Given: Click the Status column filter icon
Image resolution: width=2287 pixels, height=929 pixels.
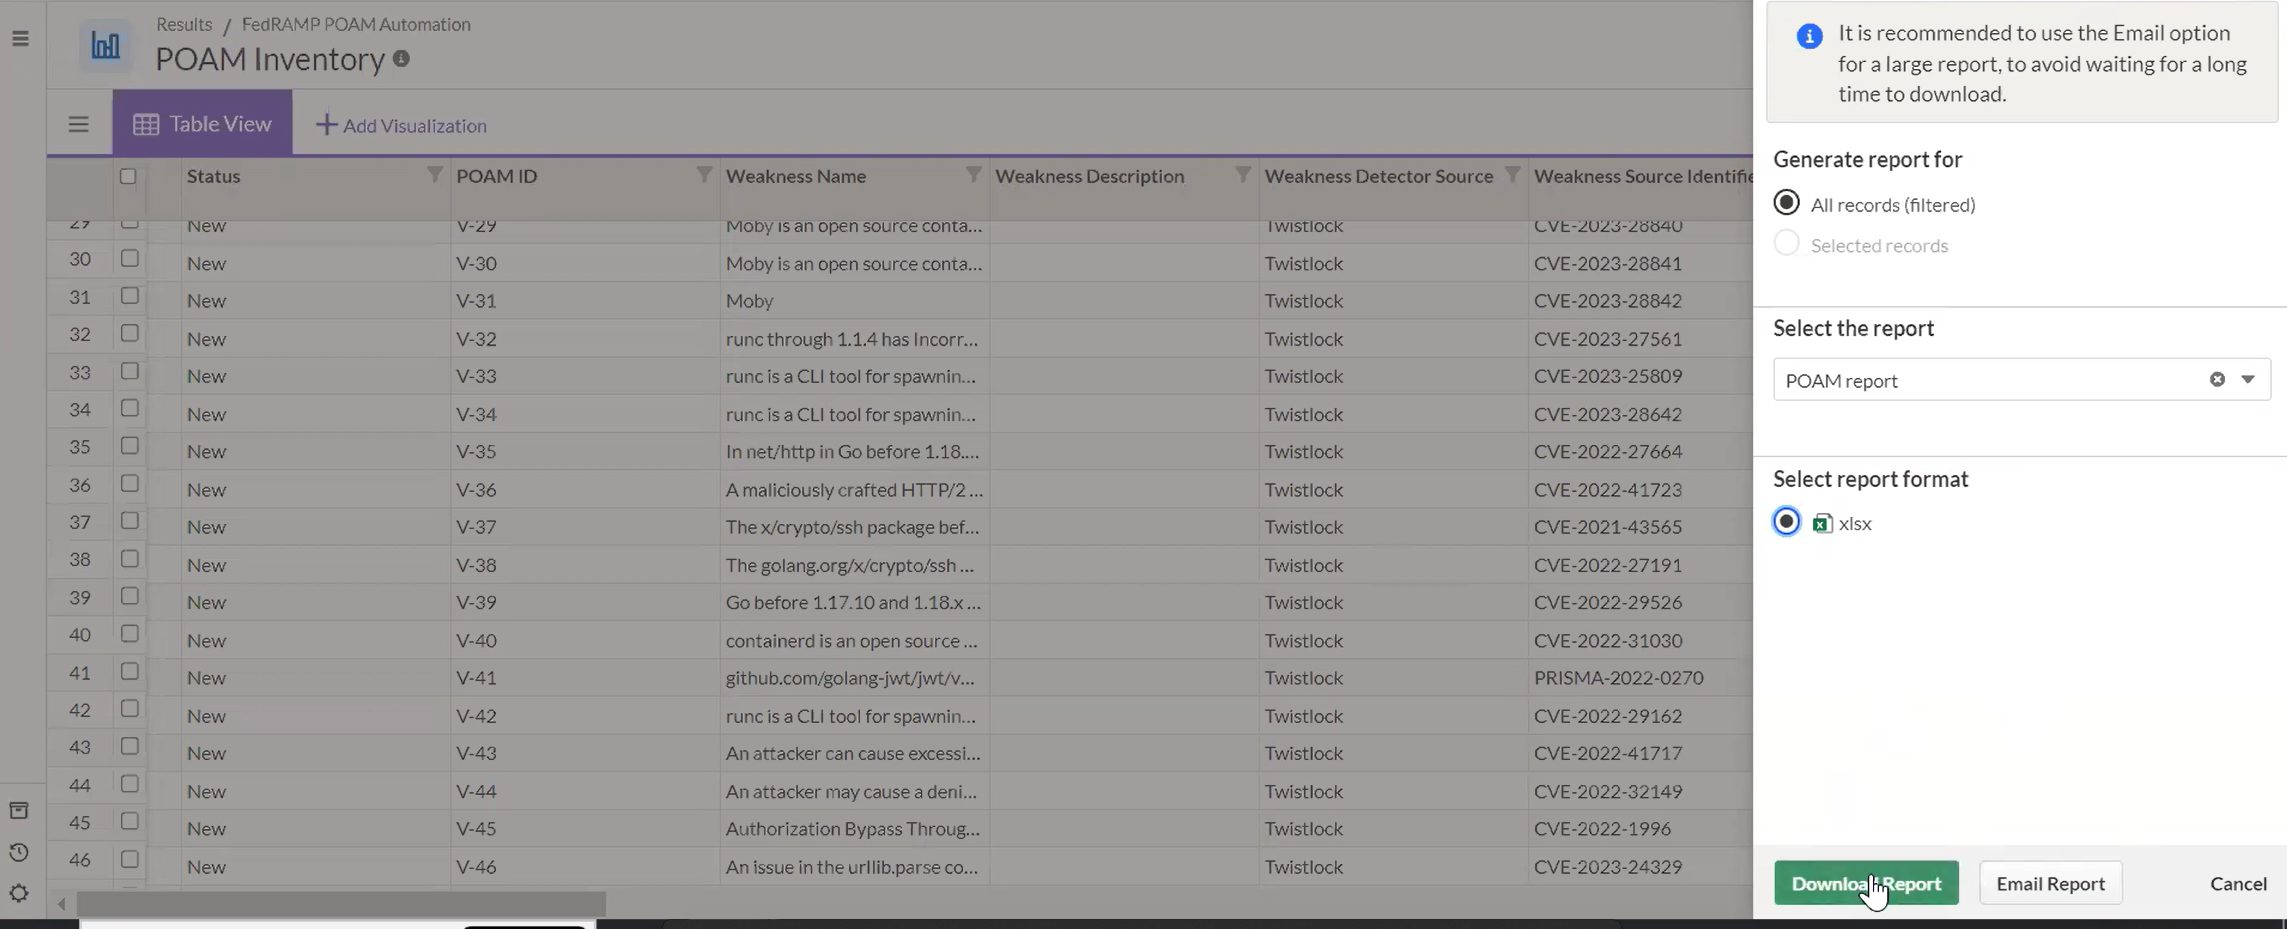Looking at the screenshot, I should click(x=434, y=175).
